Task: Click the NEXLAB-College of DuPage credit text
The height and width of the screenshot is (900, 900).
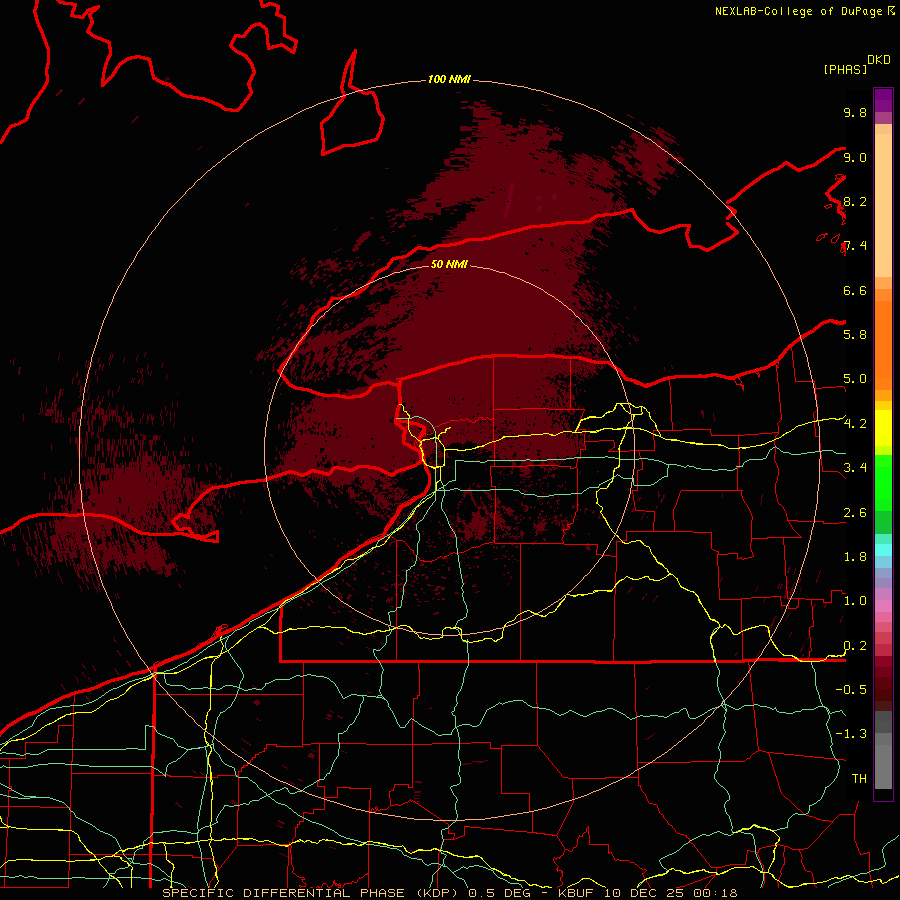Action: [x=798, y=11]
